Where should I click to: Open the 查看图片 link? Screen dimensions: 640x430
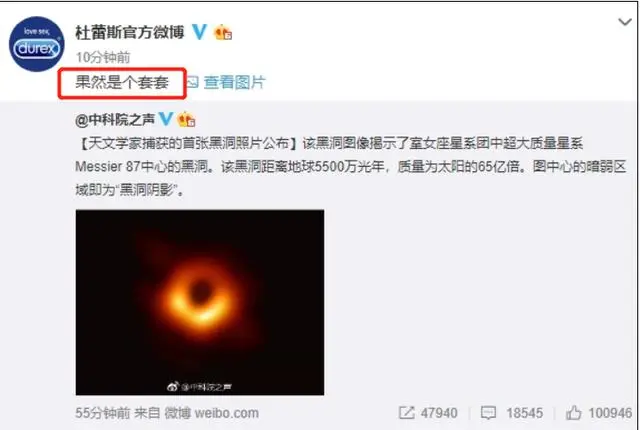(234, 82)
